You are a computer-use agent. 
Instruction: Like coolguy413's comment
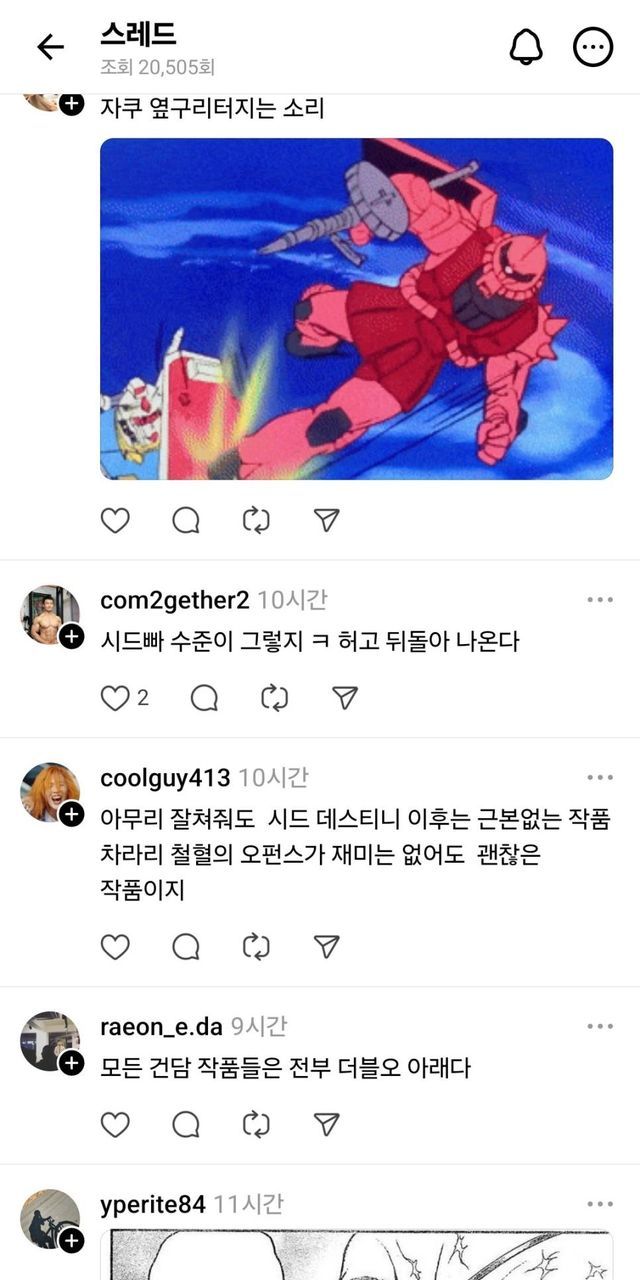tap(116, 946)
